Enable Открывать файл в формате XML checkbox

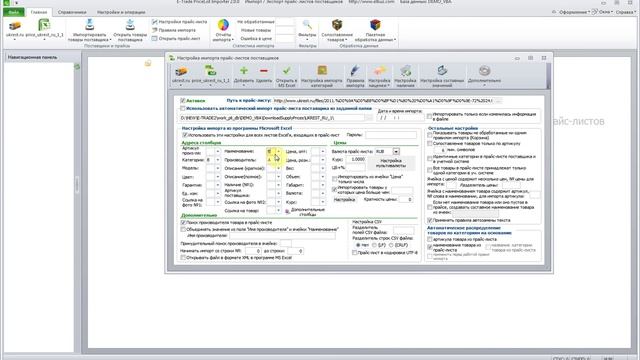[x=183, y=258]
